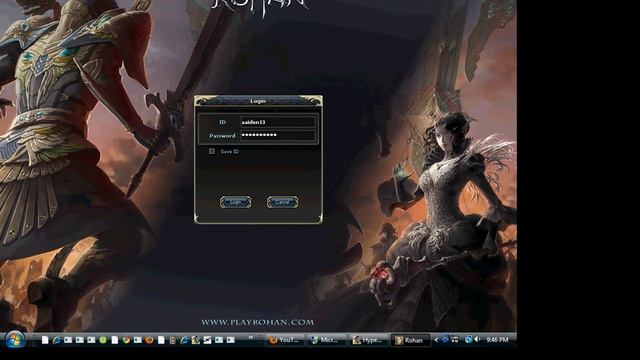The height and width of the screenshot is (360, 640).
Task: Tick the Save ID checkbox
Action: [212, 151]
